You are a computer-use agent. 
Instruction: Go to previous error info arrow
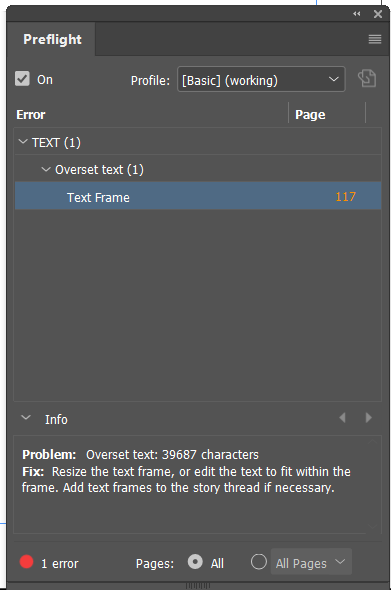[x=342, y=418]
